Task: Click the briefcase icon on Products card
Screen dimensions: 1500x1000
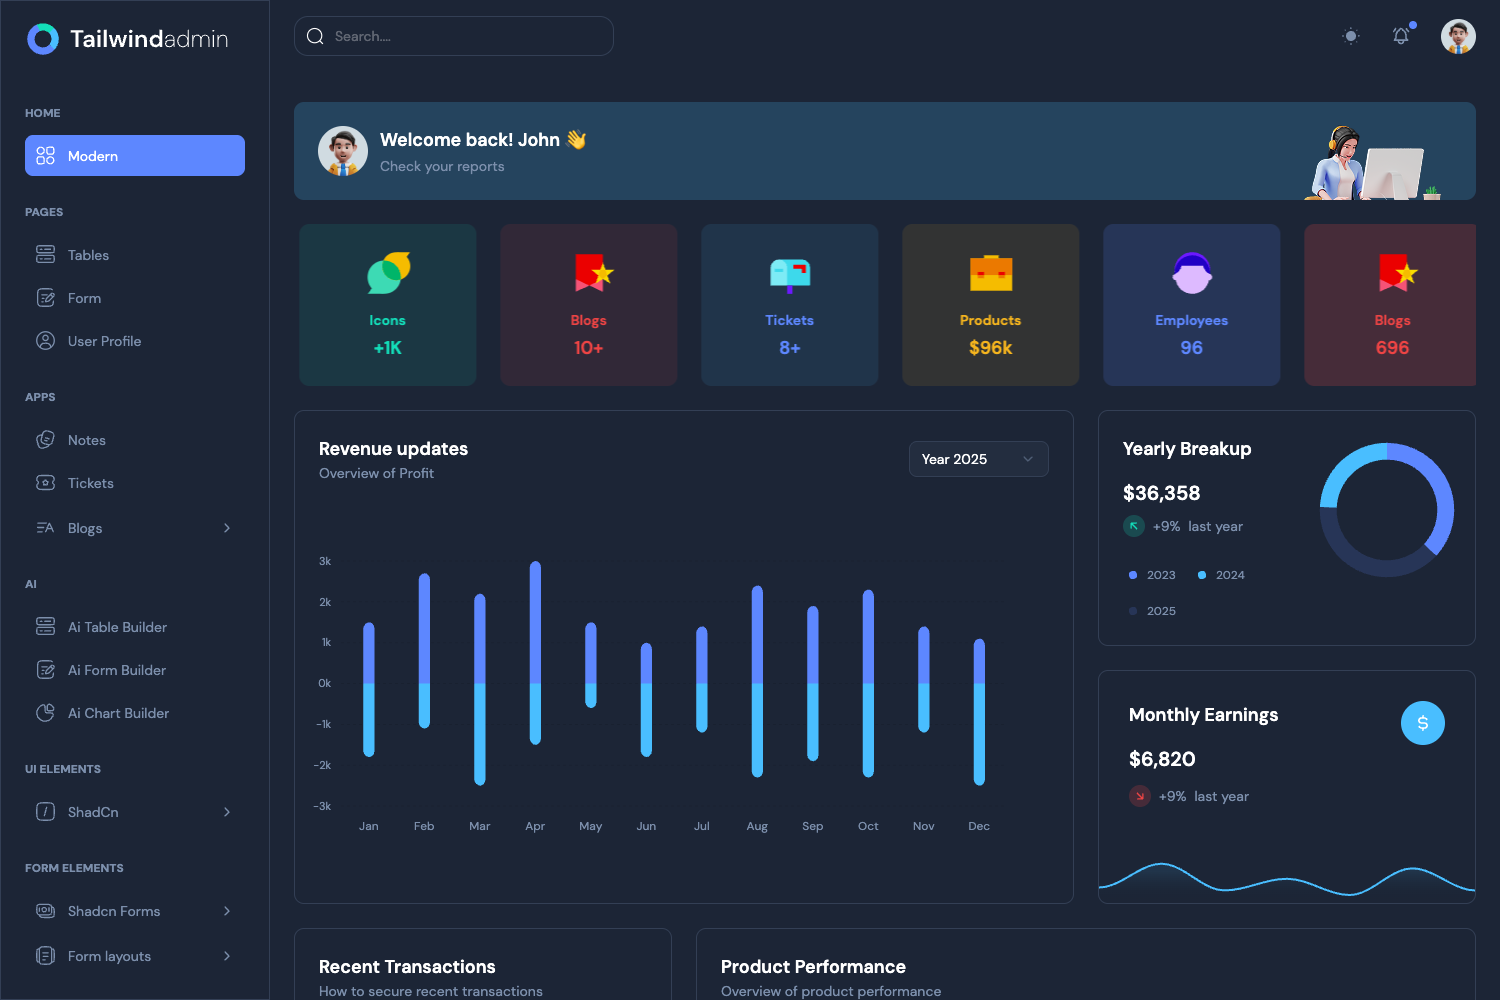Action: [x=991, y=273]
